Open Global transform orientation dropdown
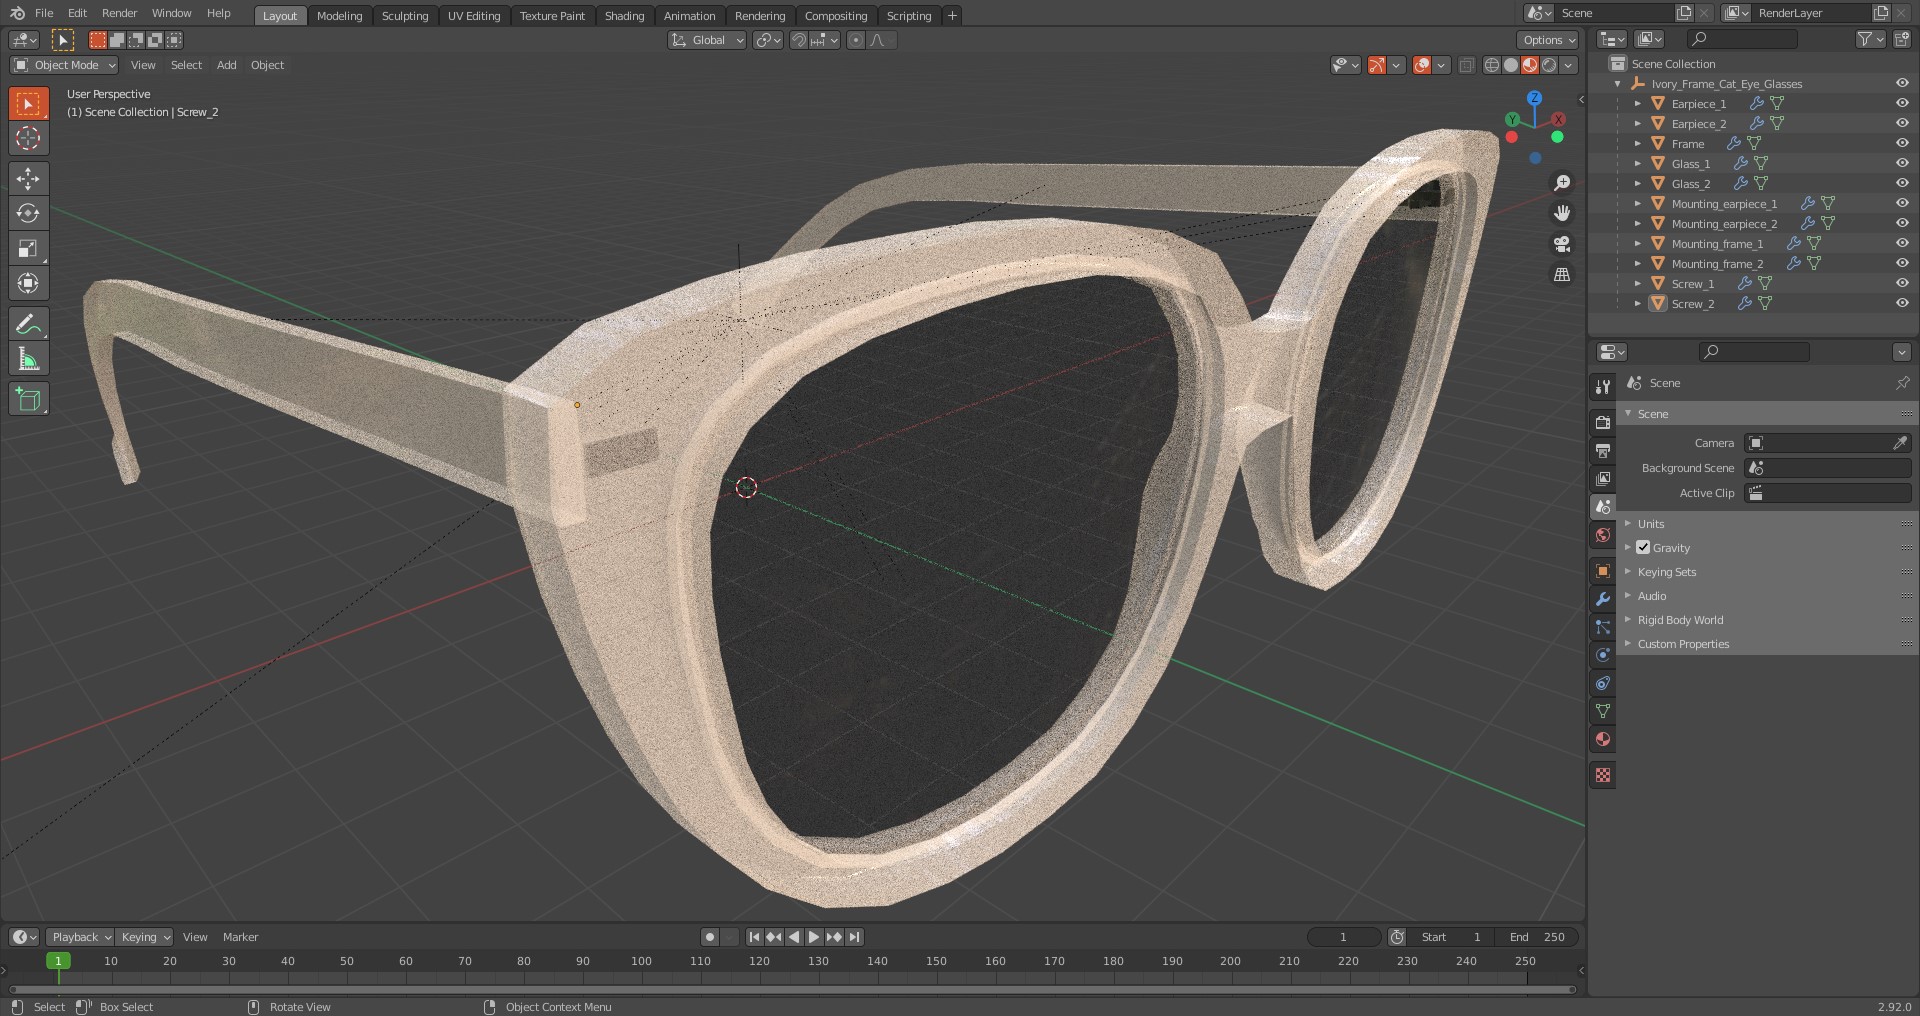This screenshot has height=1016, width=1920. 707,40
